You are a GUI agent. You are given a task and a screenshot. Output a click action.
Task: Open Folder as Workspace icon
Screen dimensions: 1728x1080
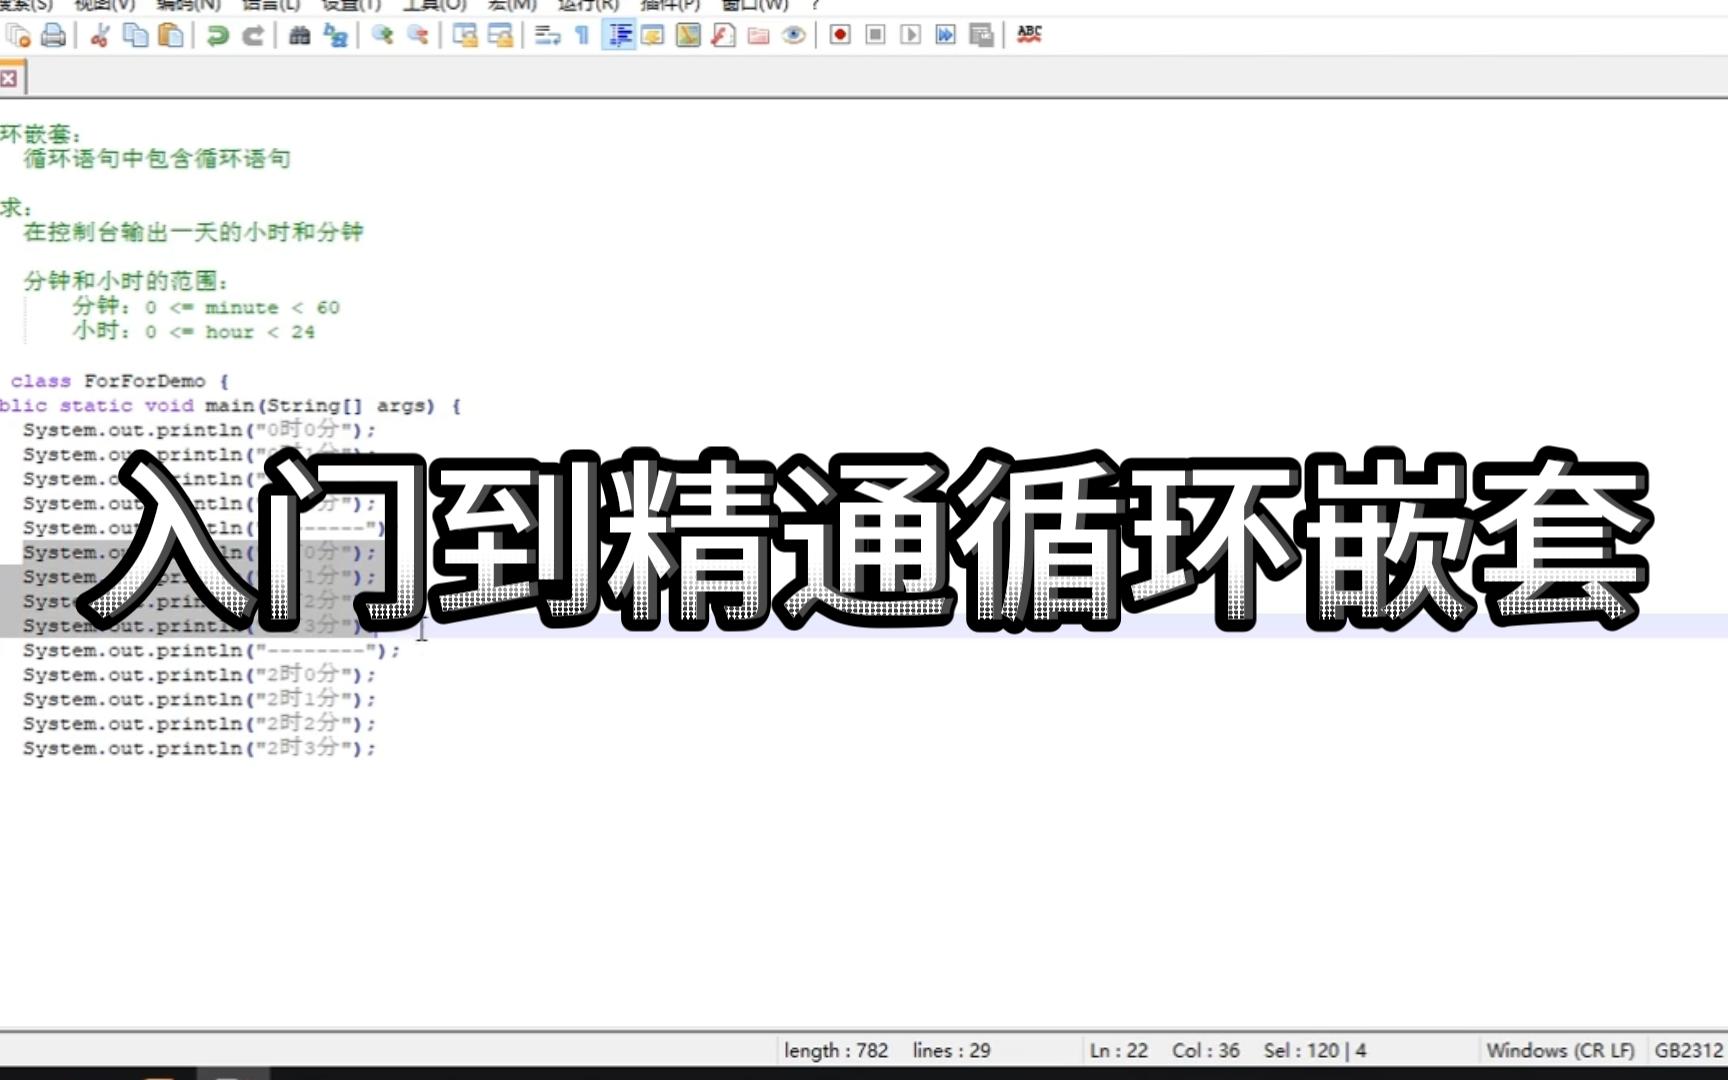click(758, 36)
